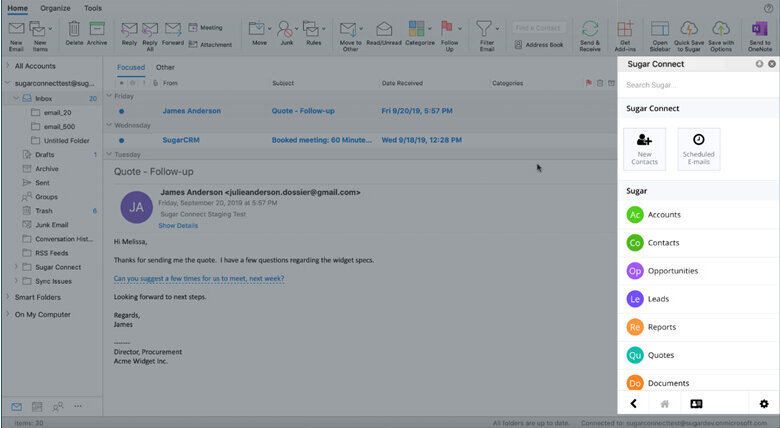Click the Get Add-ins icon
Viewport: 780px width, 428px height.
tap(625, 29)
